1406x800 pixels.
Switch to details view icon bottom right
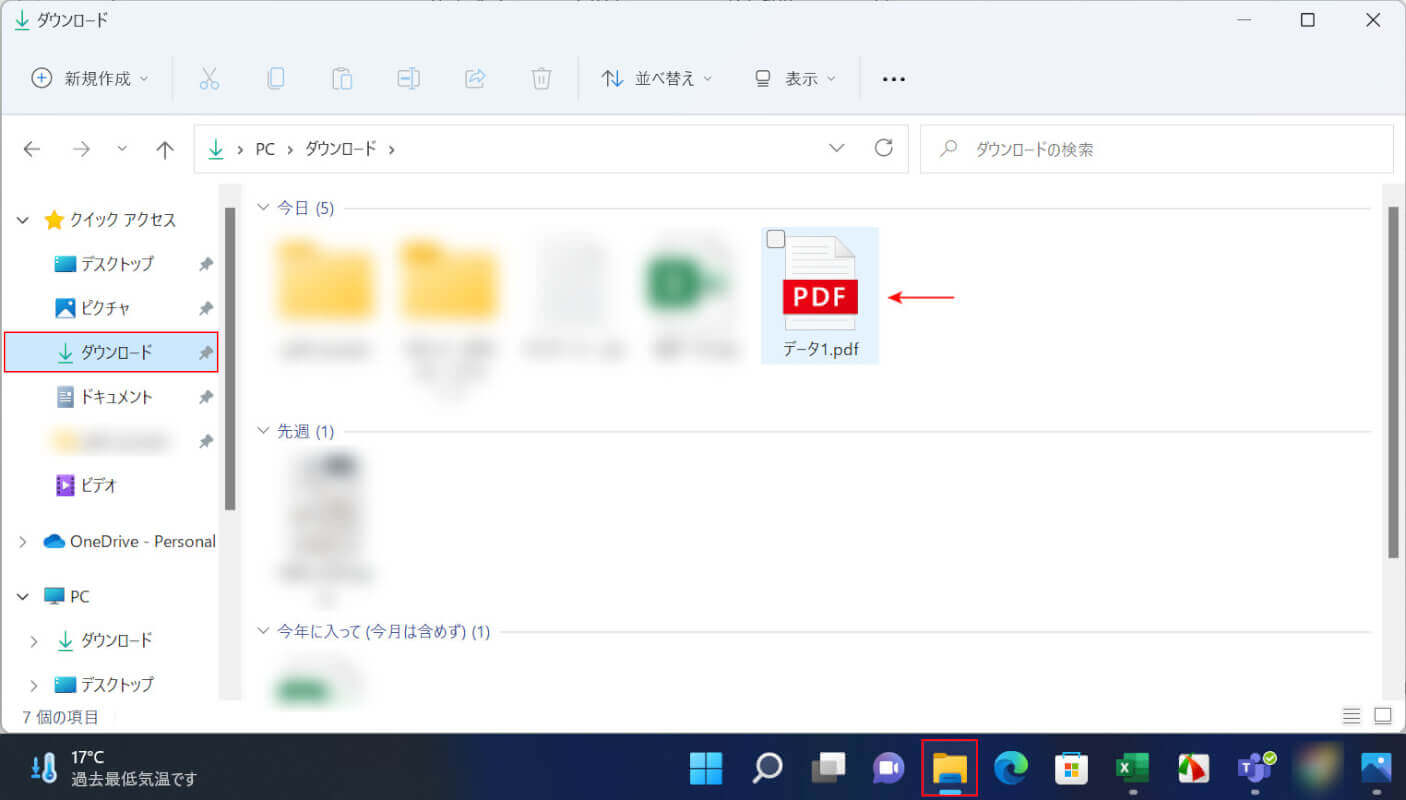(x=1351, y=716)
